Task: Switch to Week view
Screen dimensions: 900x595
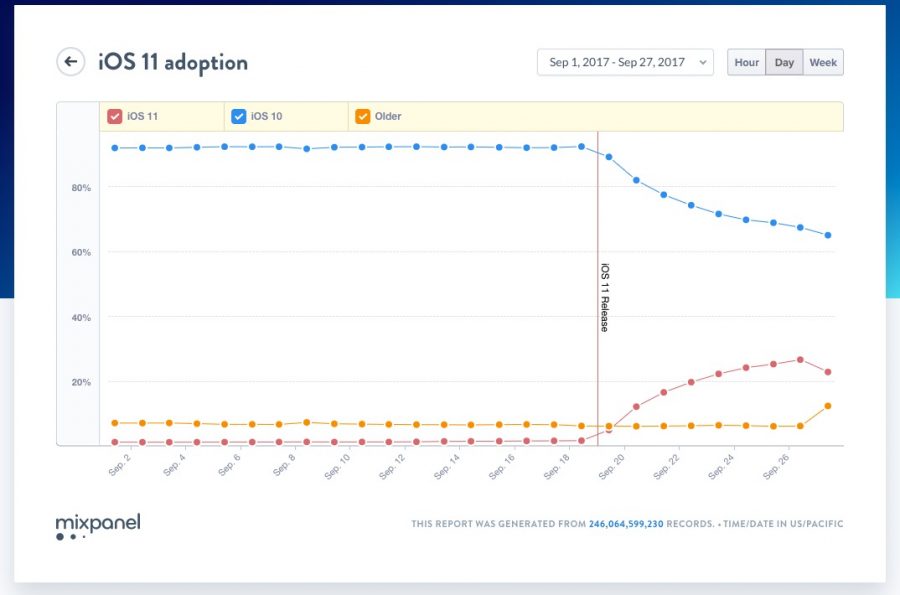Action: (823, 62)
